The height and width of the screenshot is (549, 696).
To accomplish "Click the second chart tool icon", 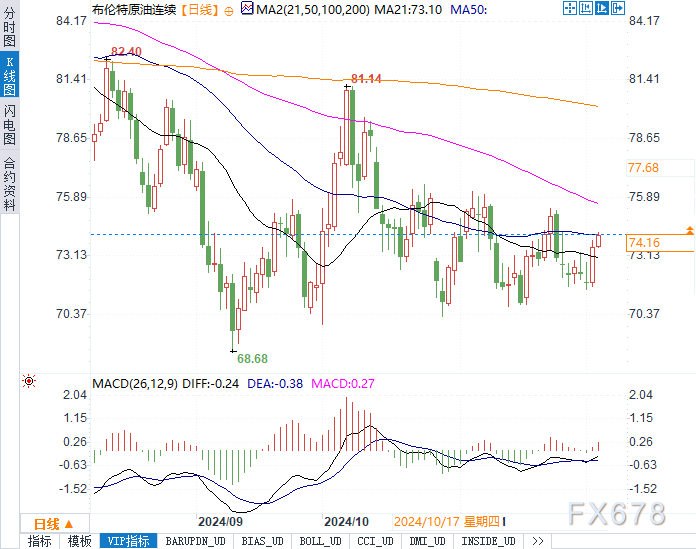I will pos(585,8).
